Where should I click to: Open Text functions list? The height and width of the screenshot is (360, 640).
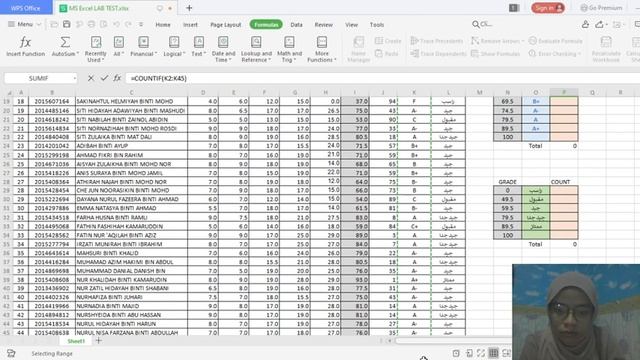[199, 46]
